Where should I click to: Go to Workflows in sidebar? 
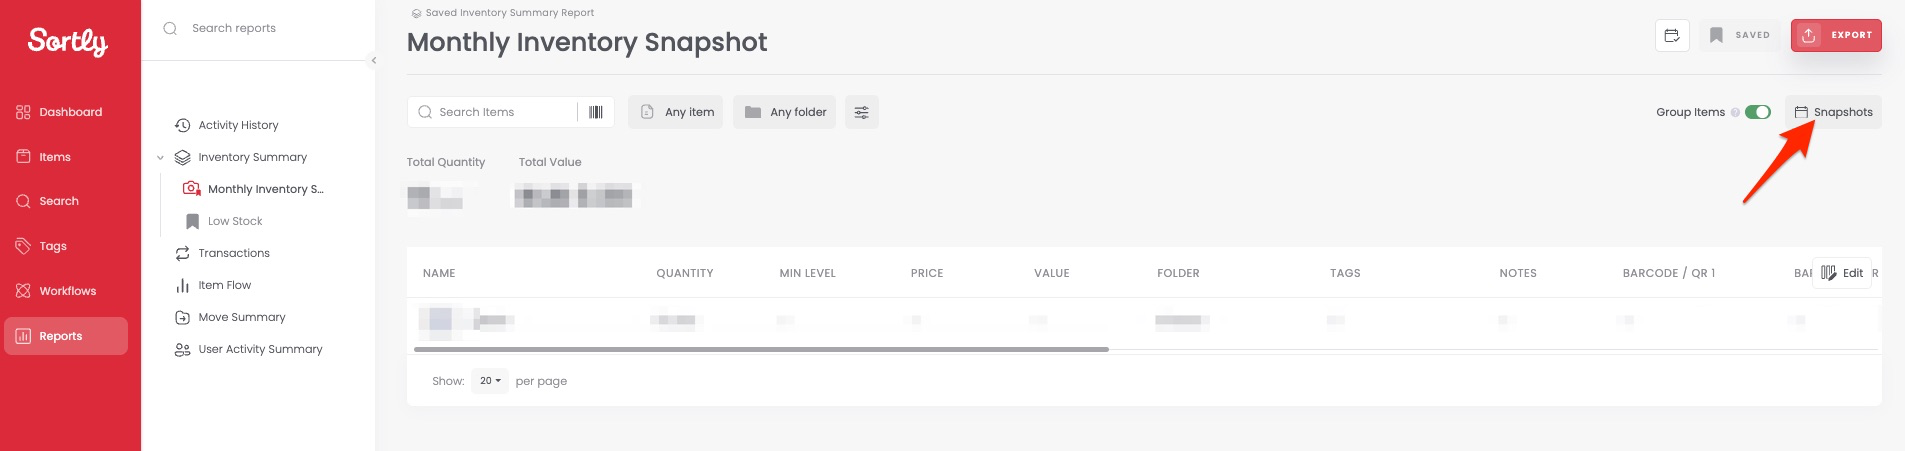(x=67, y=291)
